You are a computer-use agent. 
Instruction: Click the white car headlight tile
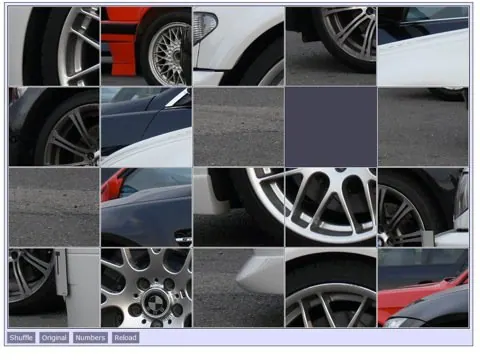coord(239,46)
